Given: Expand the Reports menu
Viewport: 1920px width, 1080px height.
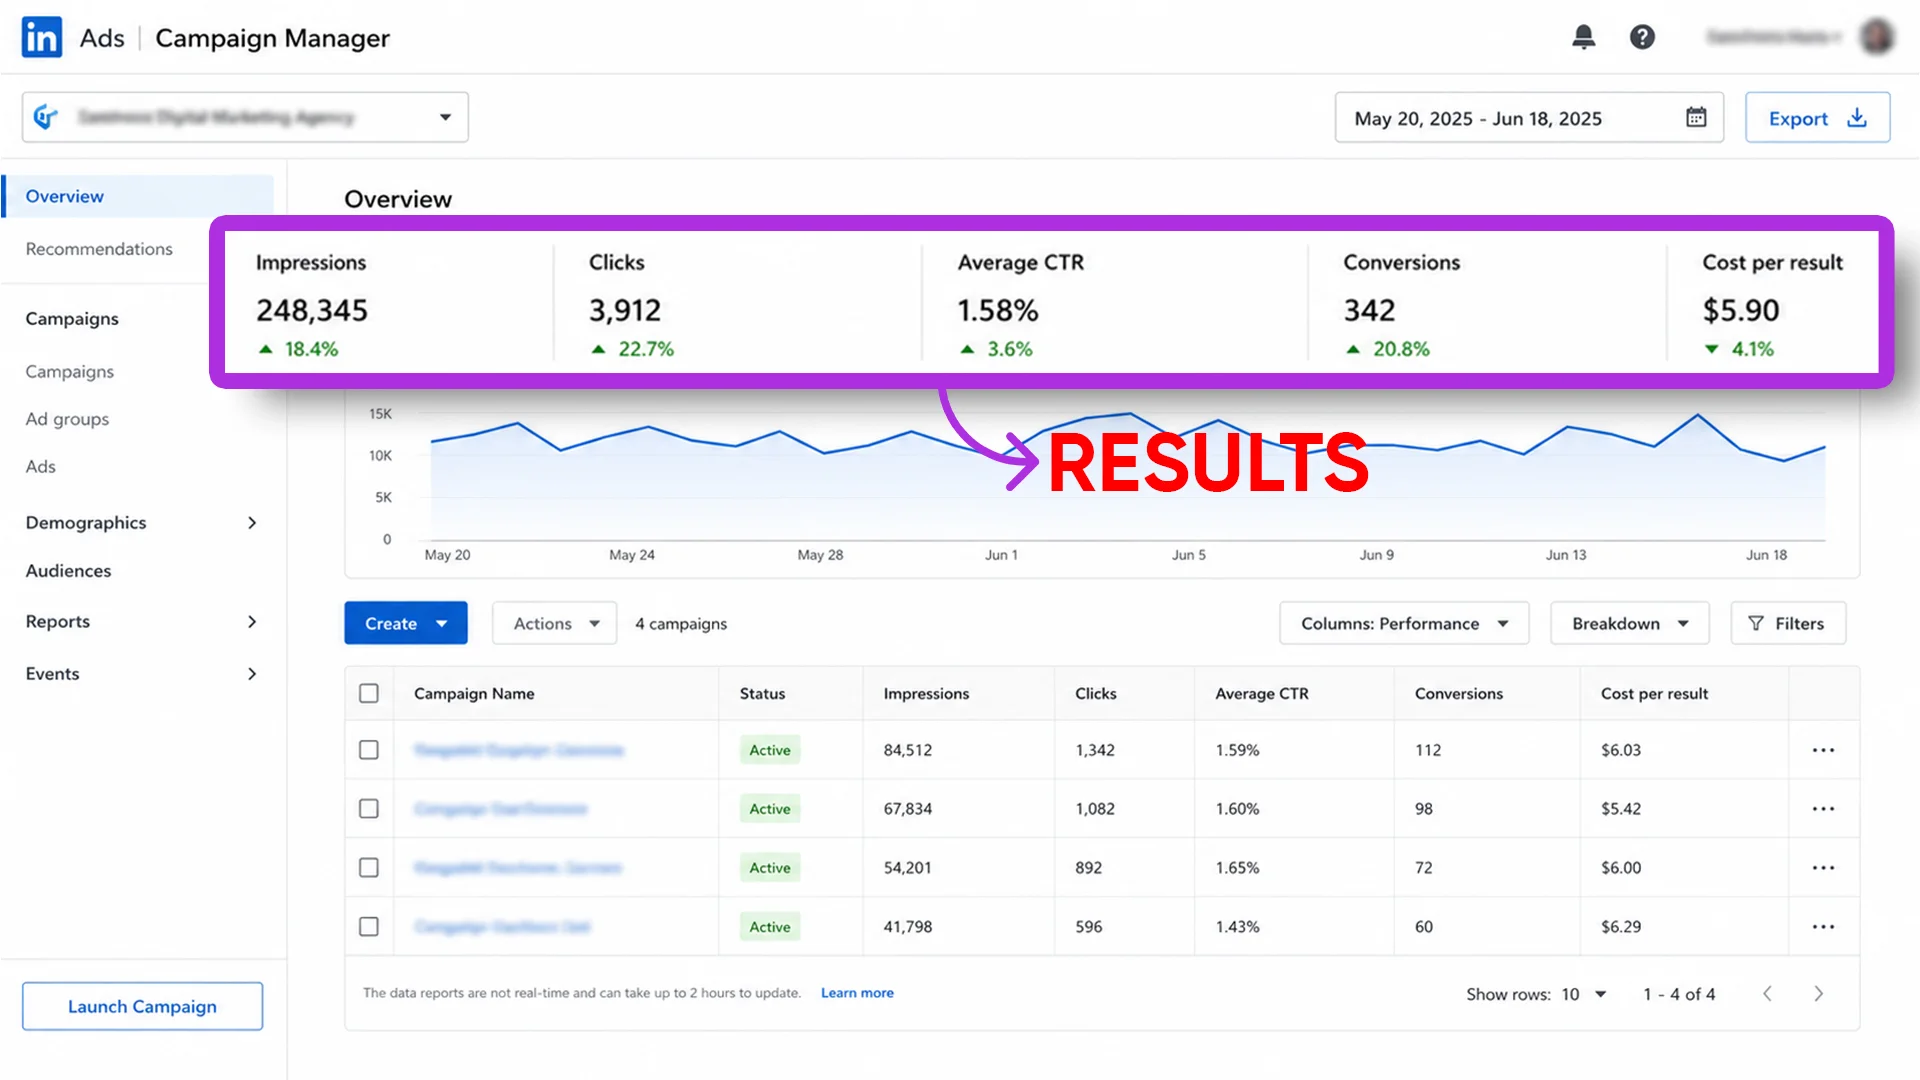Looking at the screenshot, I should click(x=140, y=622).
